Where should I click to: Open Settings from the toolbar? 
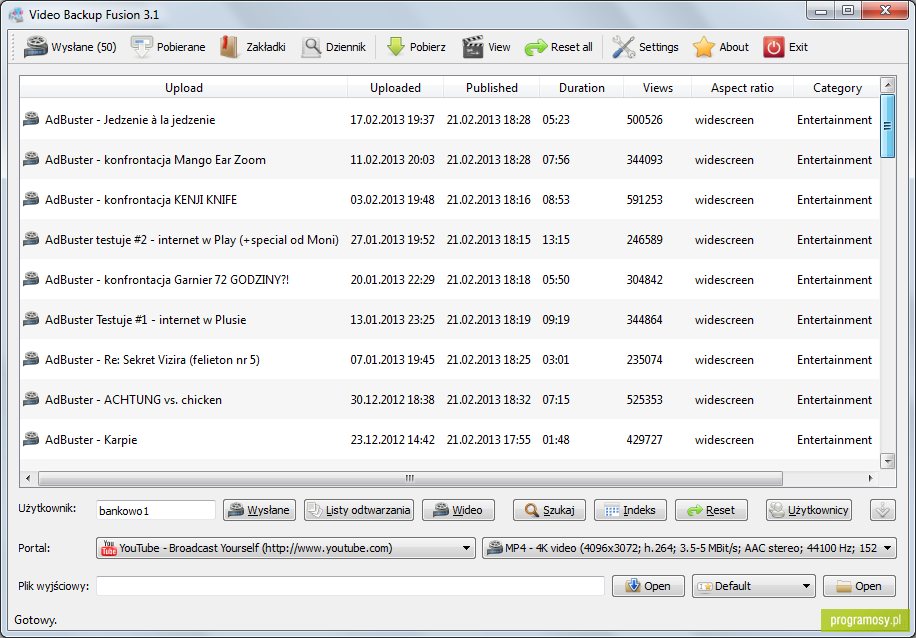pos(645,47)
